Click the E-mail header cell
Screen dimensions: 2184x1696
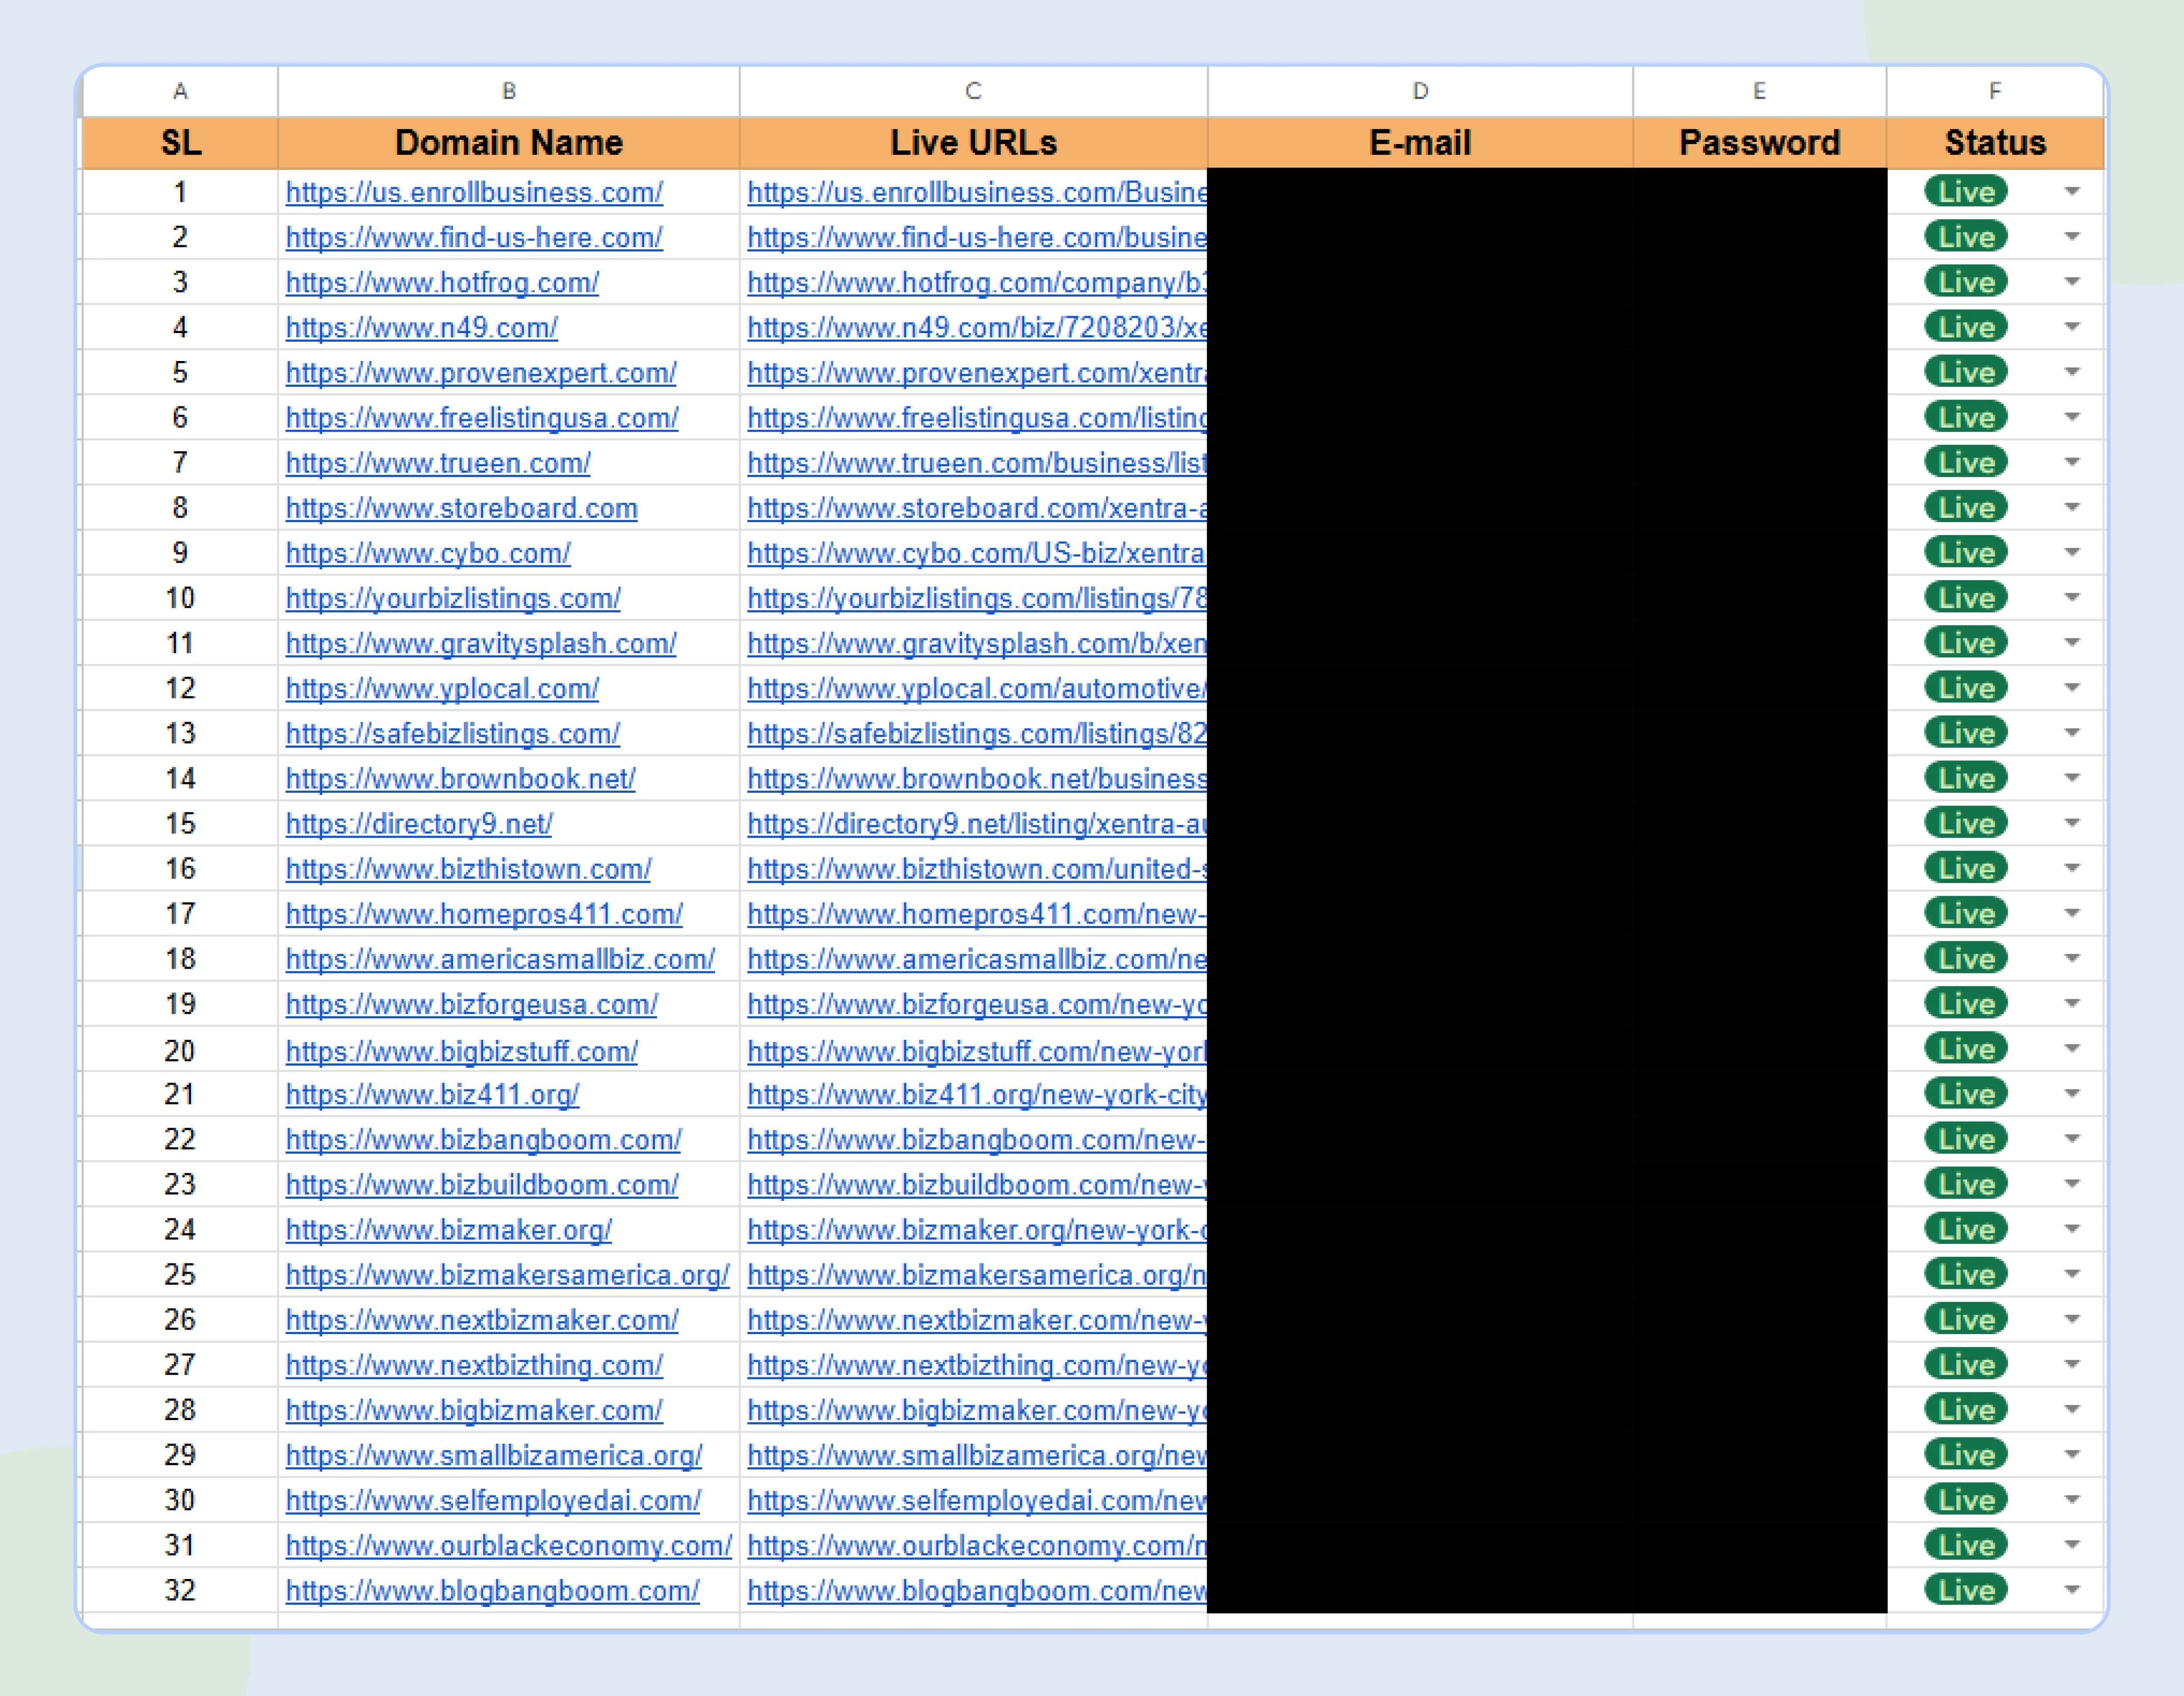(1420, 143)
